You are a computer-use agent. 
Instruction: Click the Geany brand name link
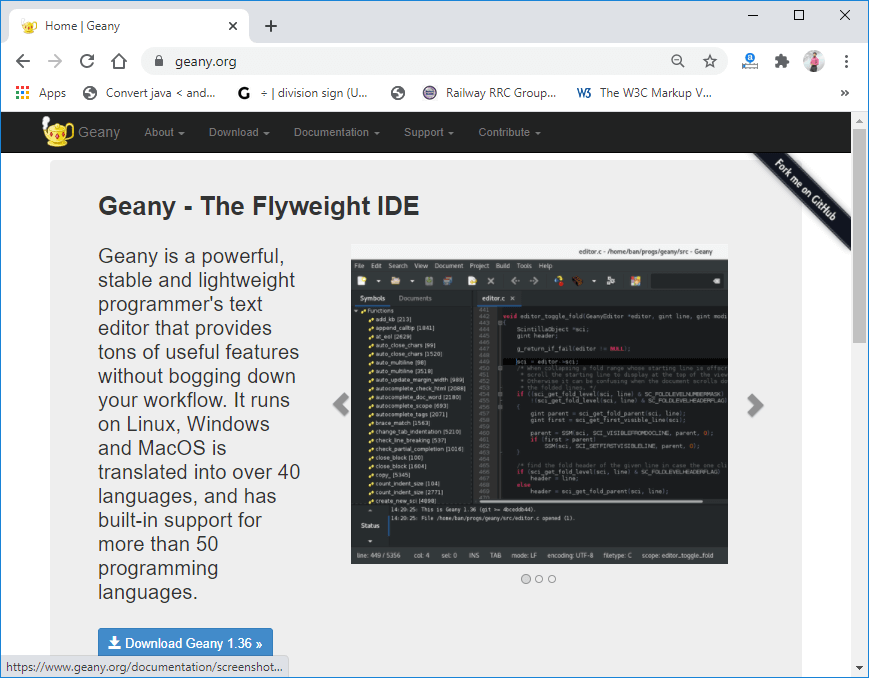(99, 132)
